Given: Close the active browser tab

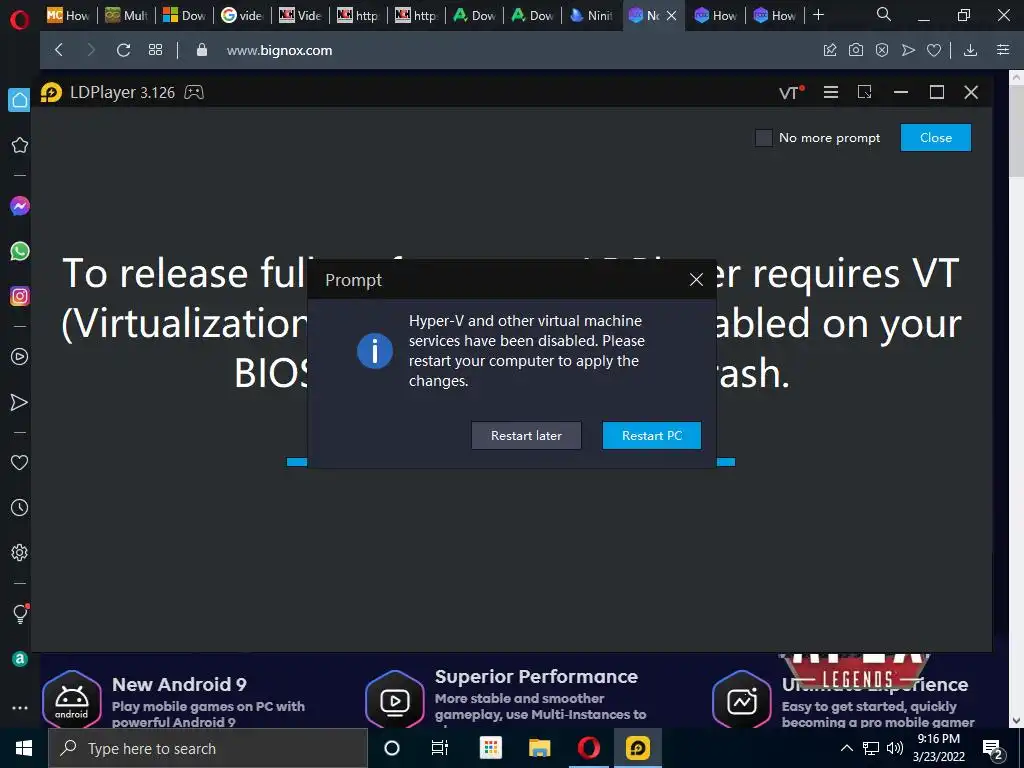Looking at the screenshot, I should coord(671,16).
